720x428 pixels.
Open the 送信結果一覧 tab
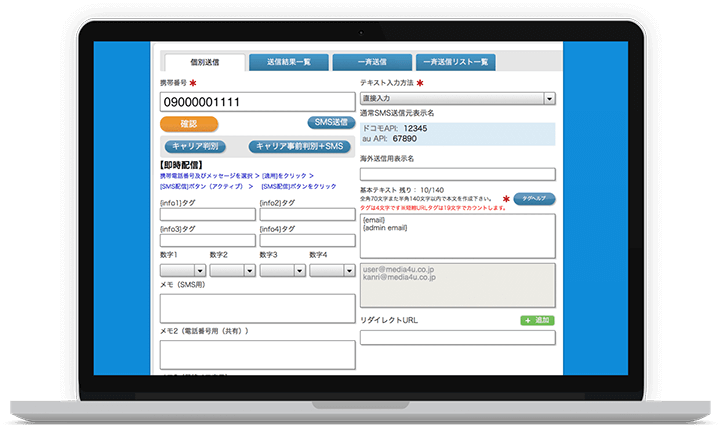[x=289, y=62]
